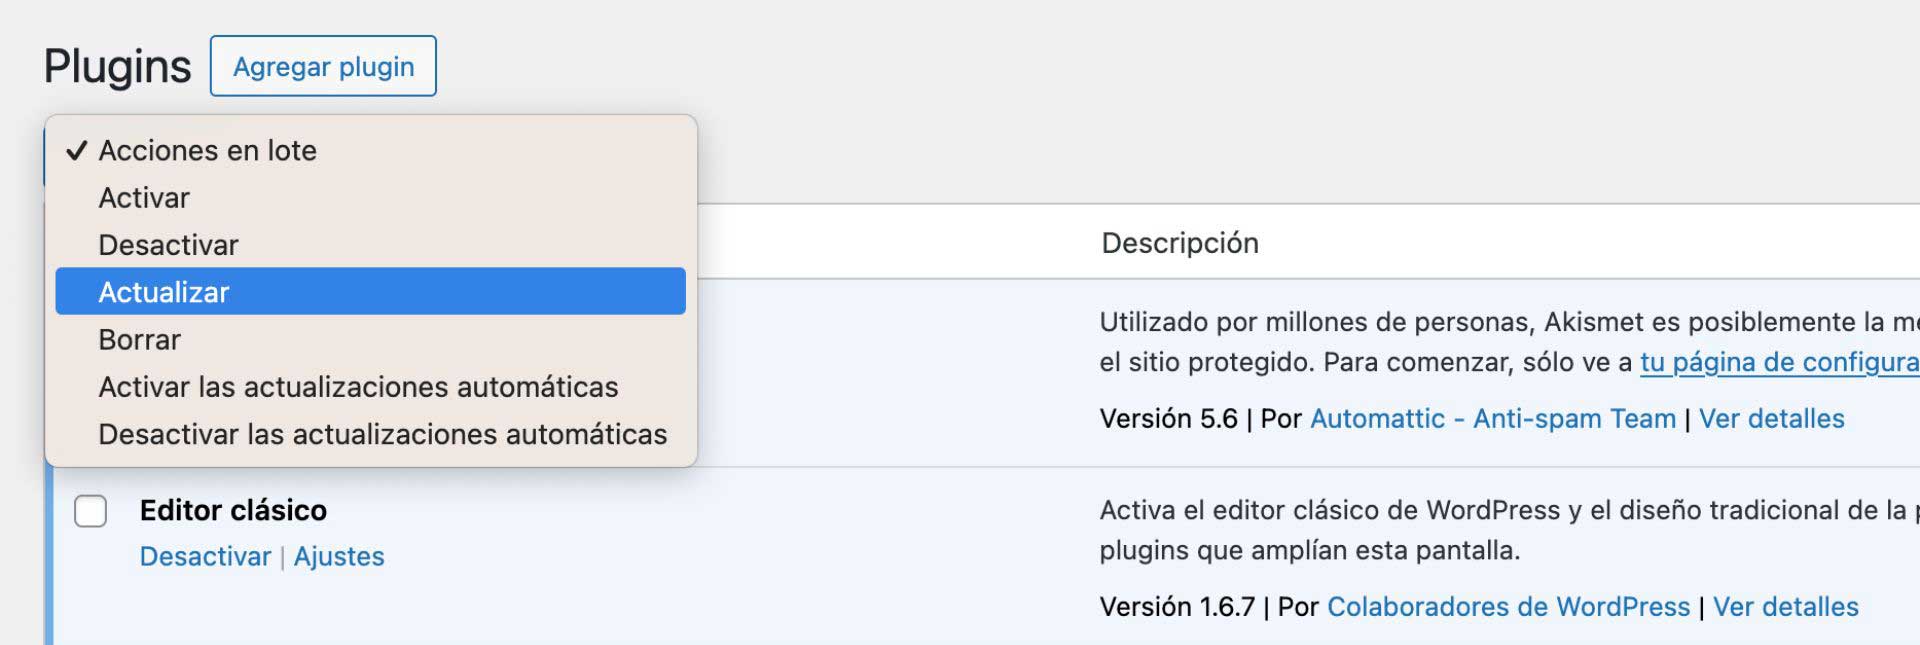Click the Colaboradores de WordPress link
Screen dimensions: 1920x645
[1508, 606]
